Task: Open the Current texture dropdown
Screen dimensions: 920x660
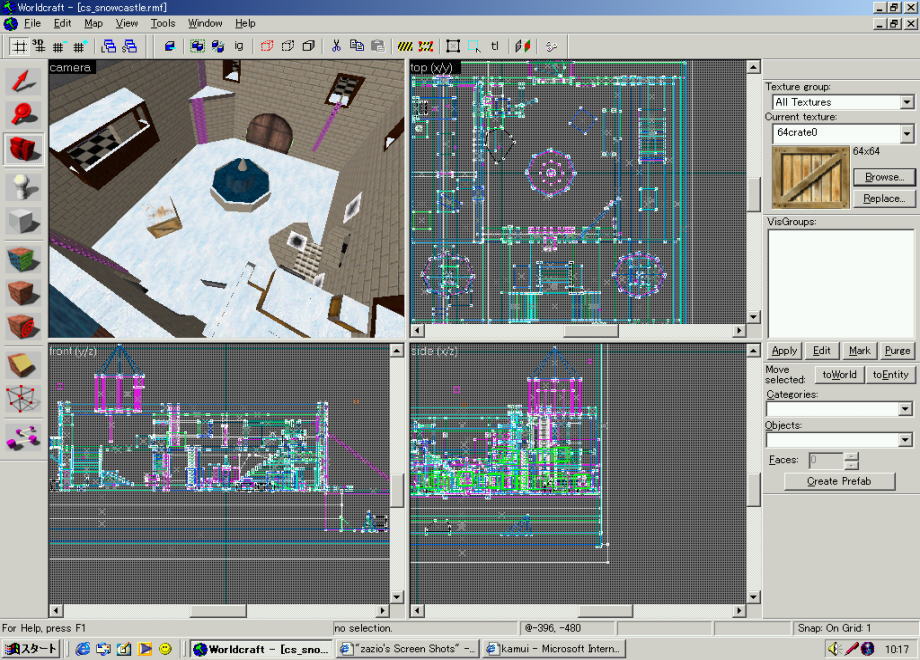Action: [906, 133]
